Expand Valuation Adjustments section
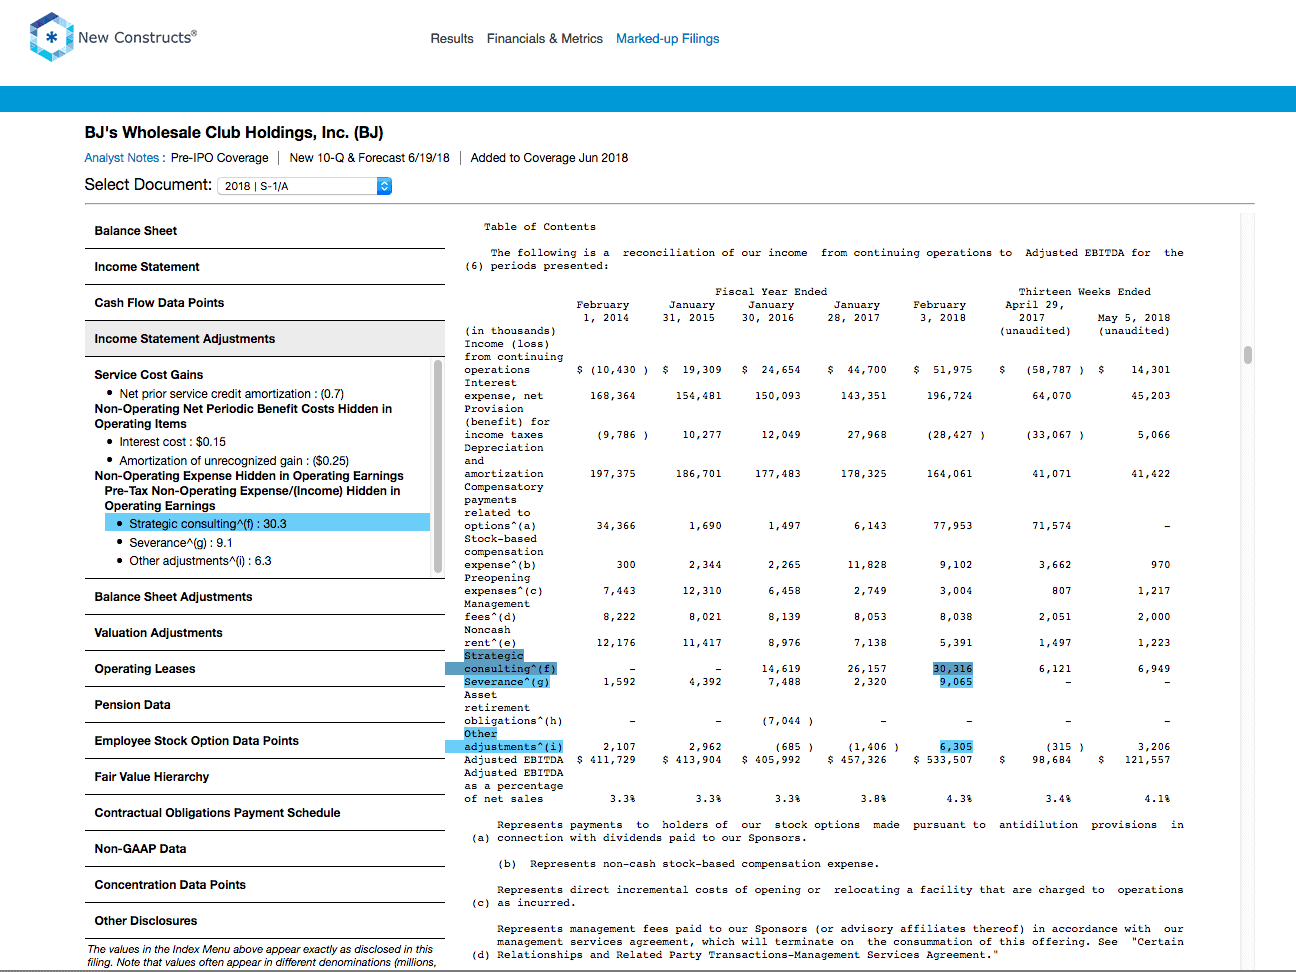Viewport: 1296px width, 972px height. [x=265, y=633]
